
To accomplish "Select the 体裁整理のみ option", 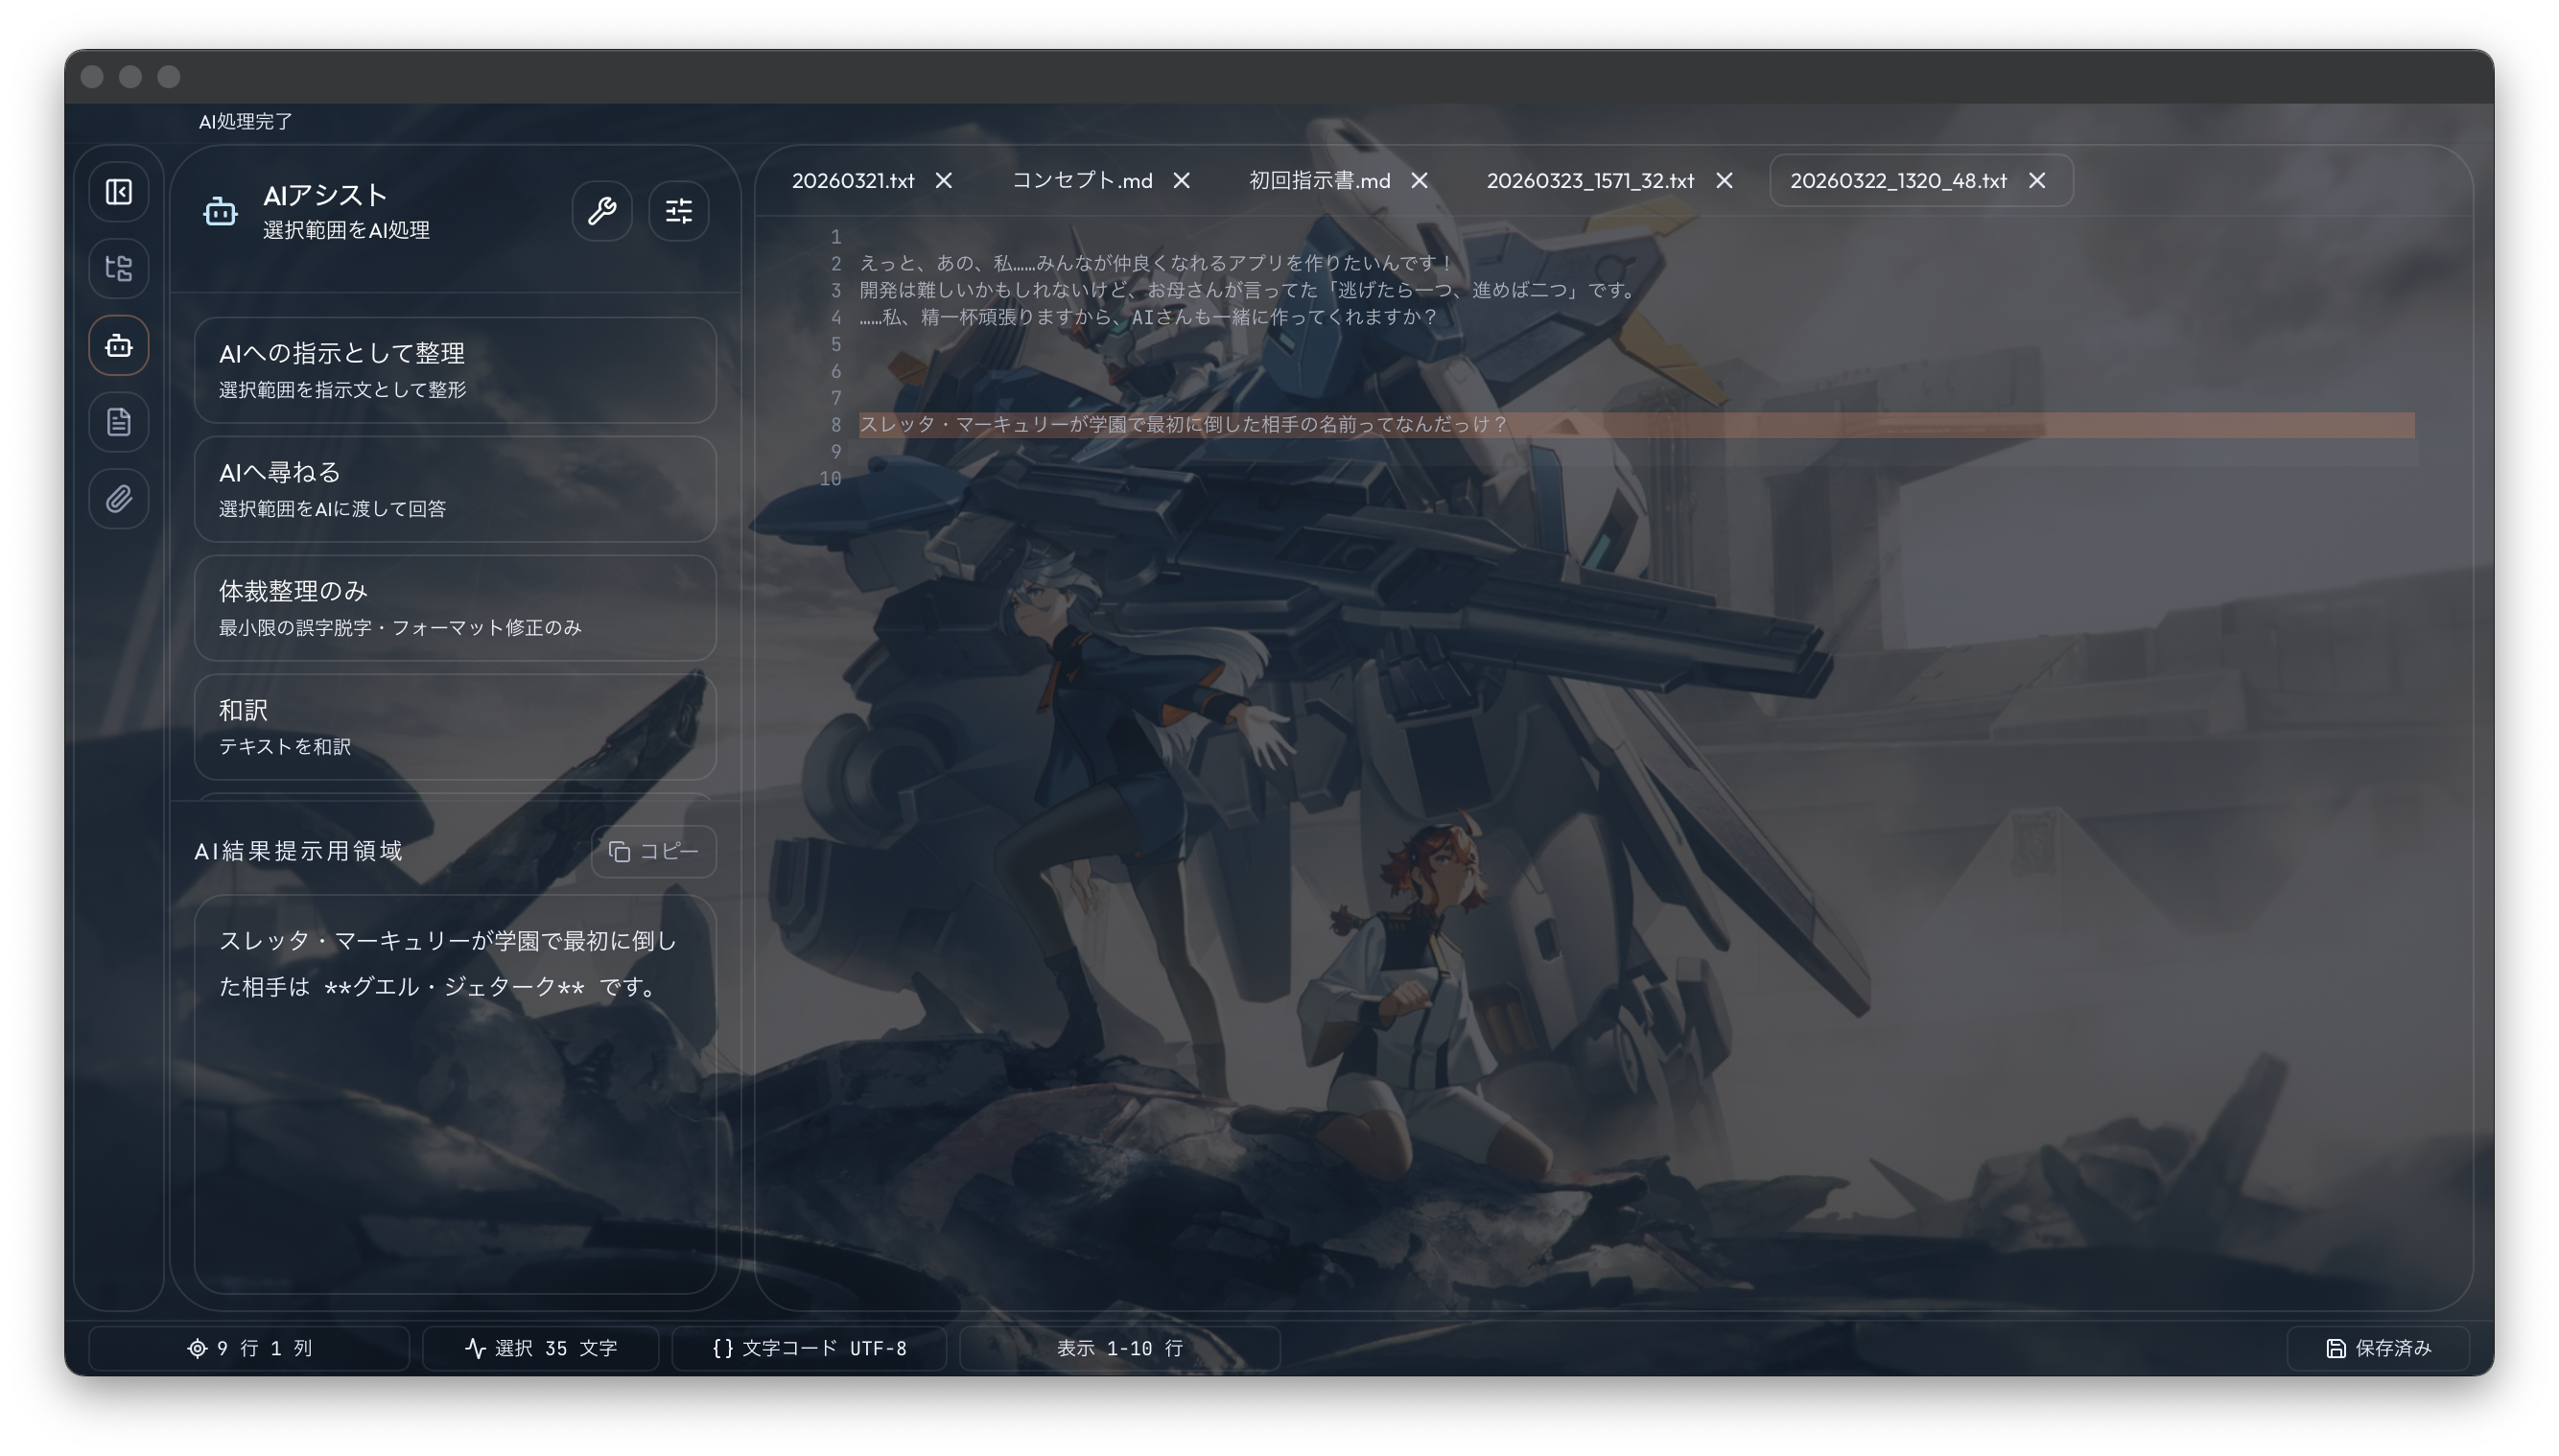I will click(455, 607).
